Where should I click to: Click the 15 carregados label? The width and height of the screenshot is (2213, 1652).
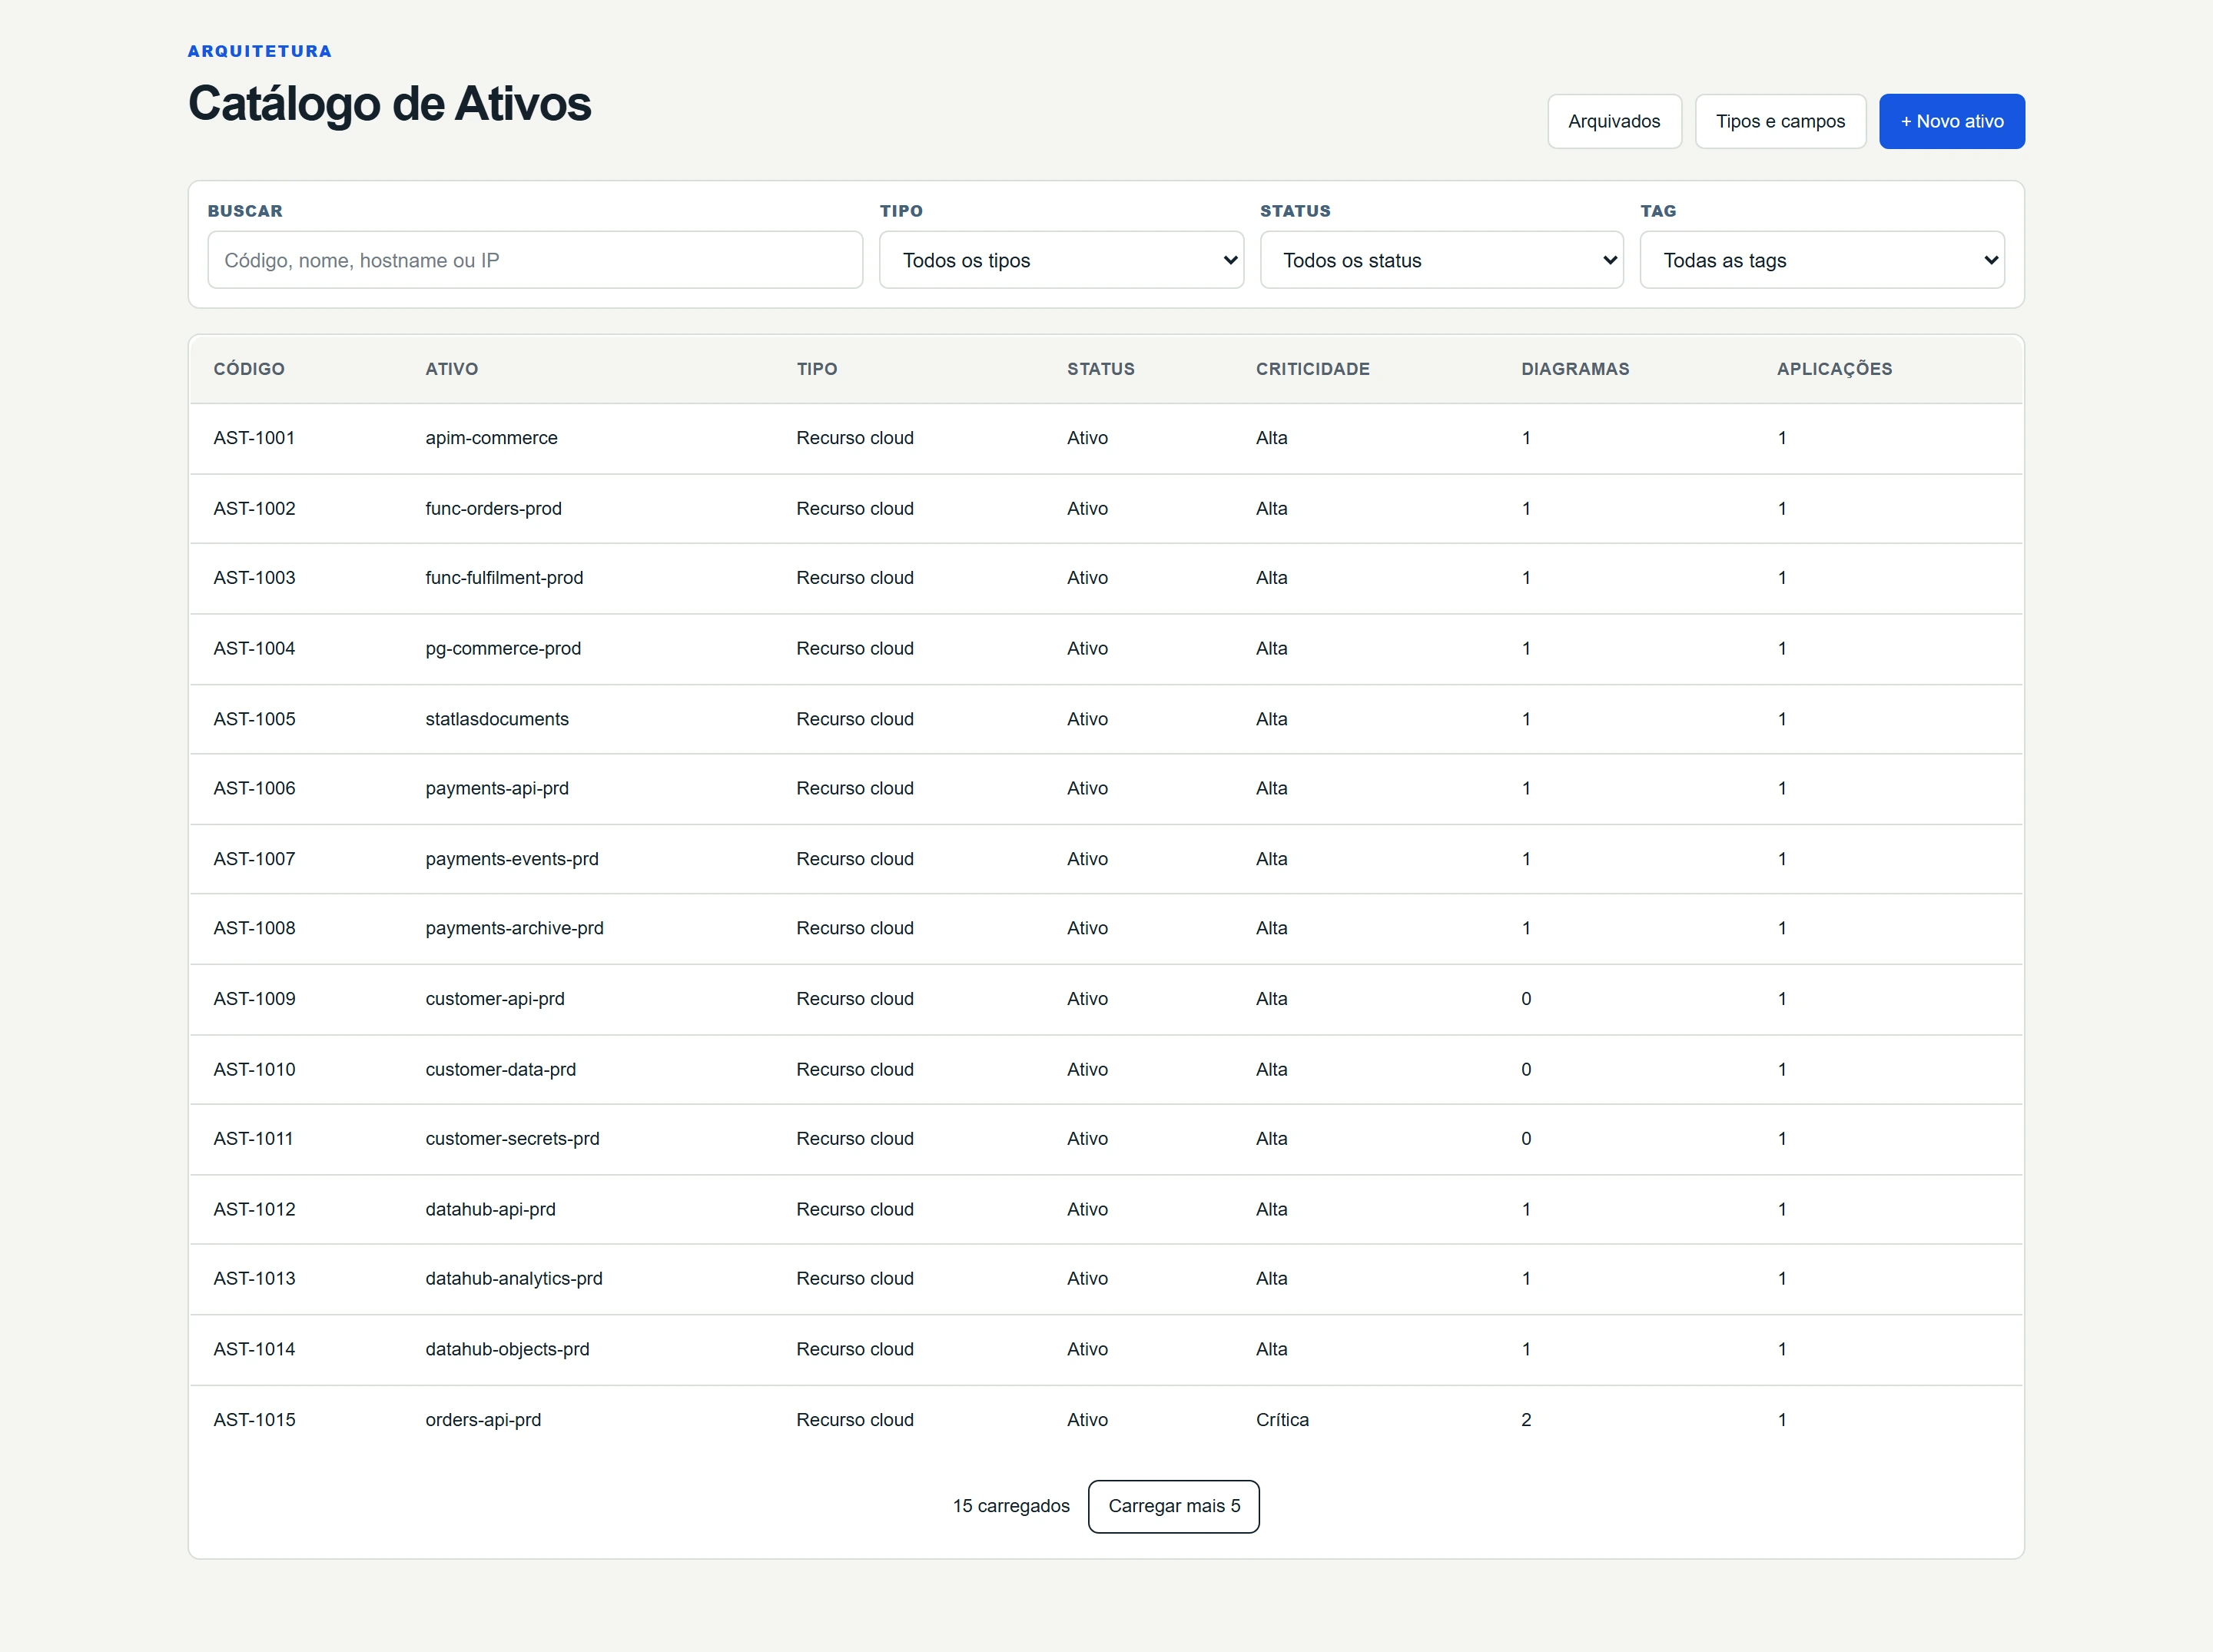pyautogui.click(x=1011, y=1506)
